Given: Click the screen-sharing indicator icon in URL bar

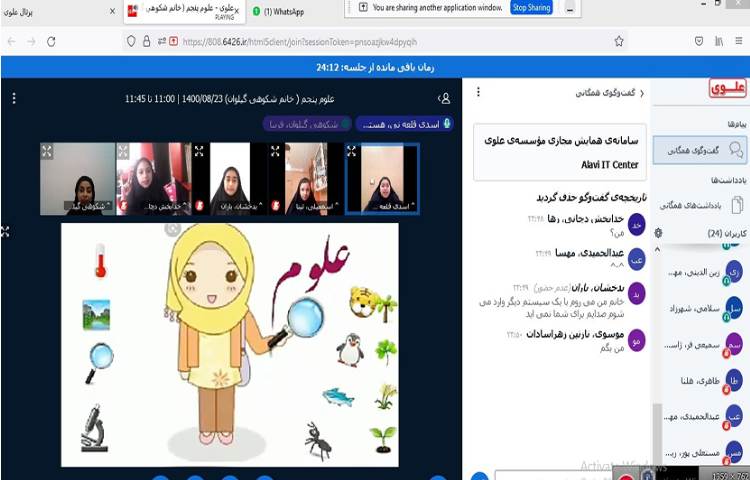Looking at the screenshot, I should pyautogui.click(x=174, y=42).
